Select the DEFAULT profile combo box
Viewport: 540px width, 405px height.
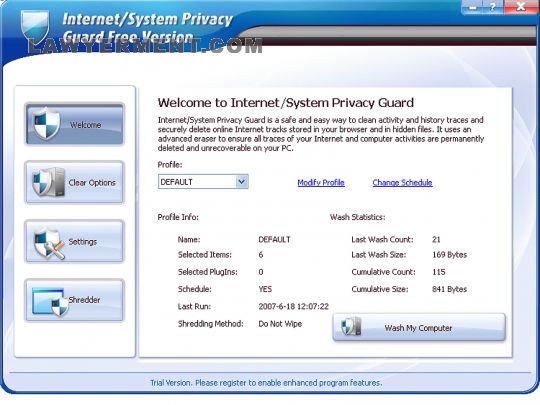pos(203,181)
